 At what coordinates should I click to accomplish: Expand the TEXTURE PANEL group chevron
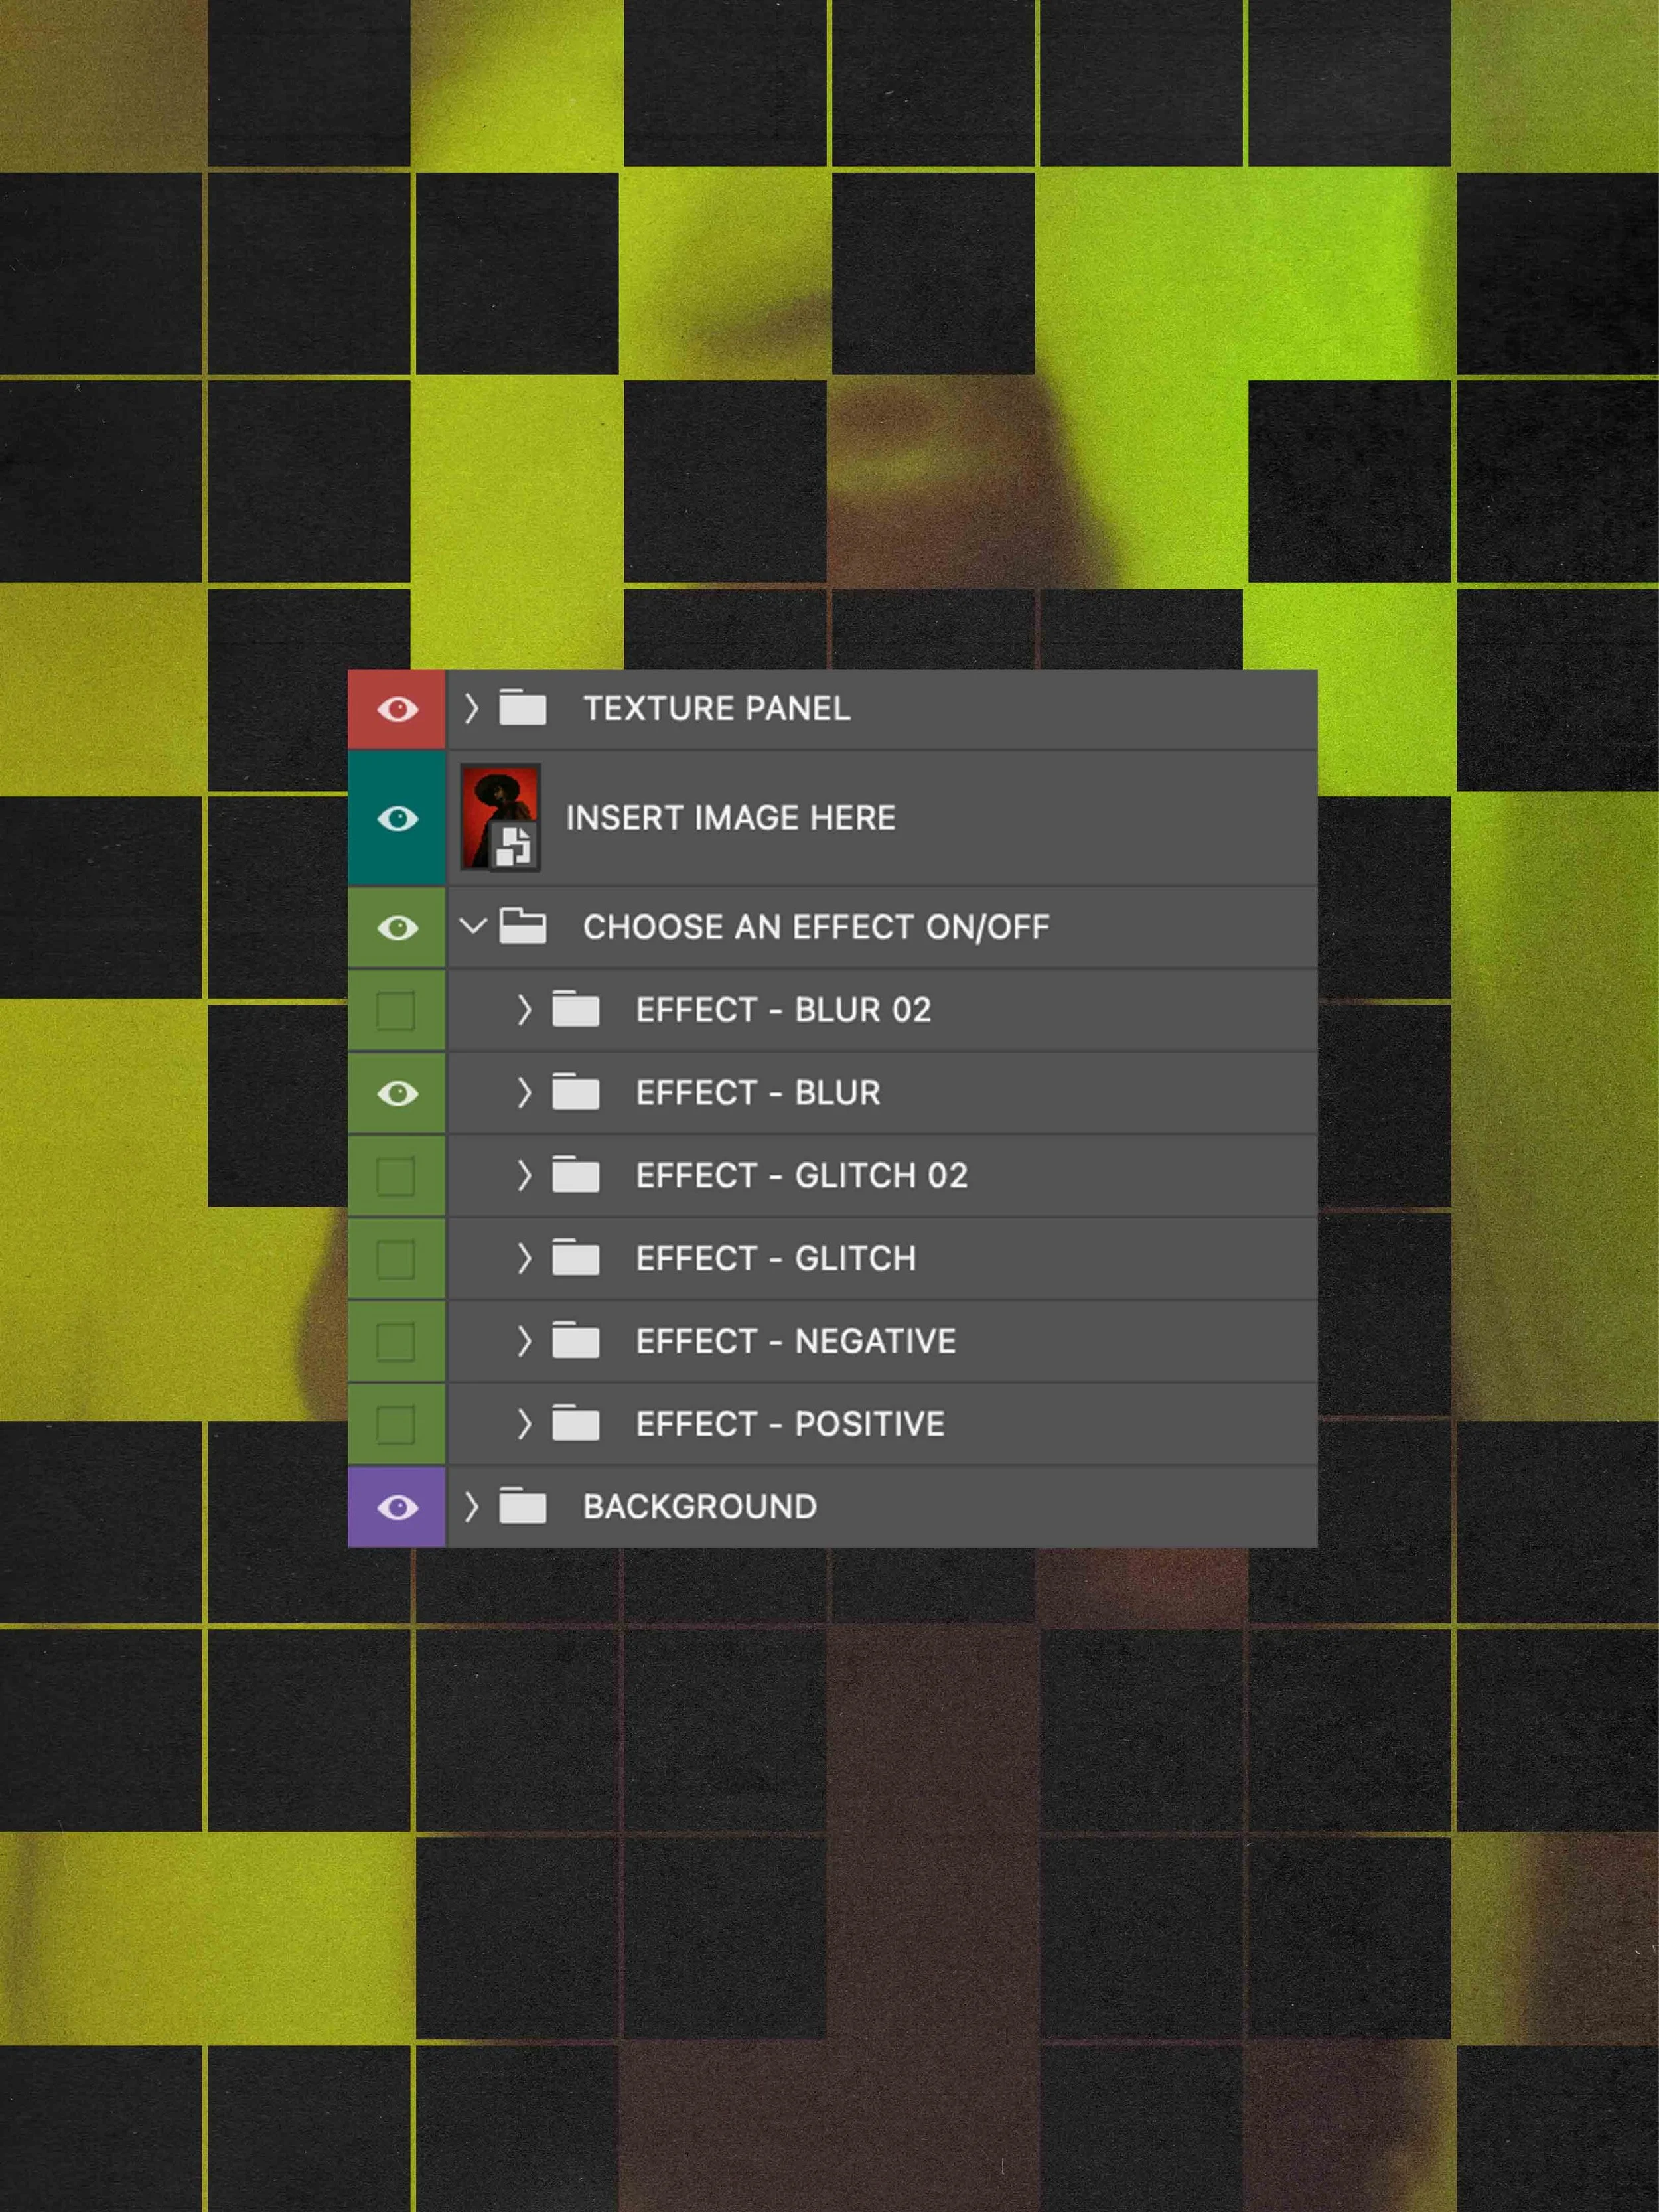(x=472, y=708)
